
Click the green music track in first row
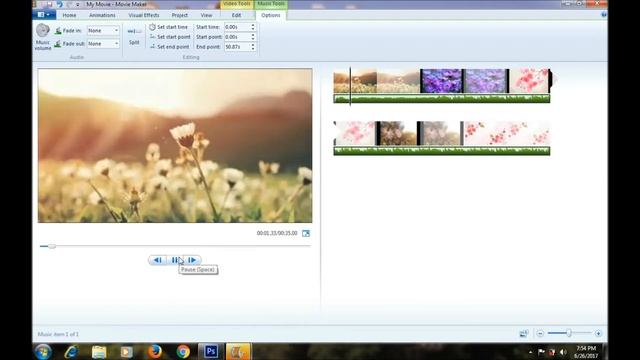click(442, 98)
